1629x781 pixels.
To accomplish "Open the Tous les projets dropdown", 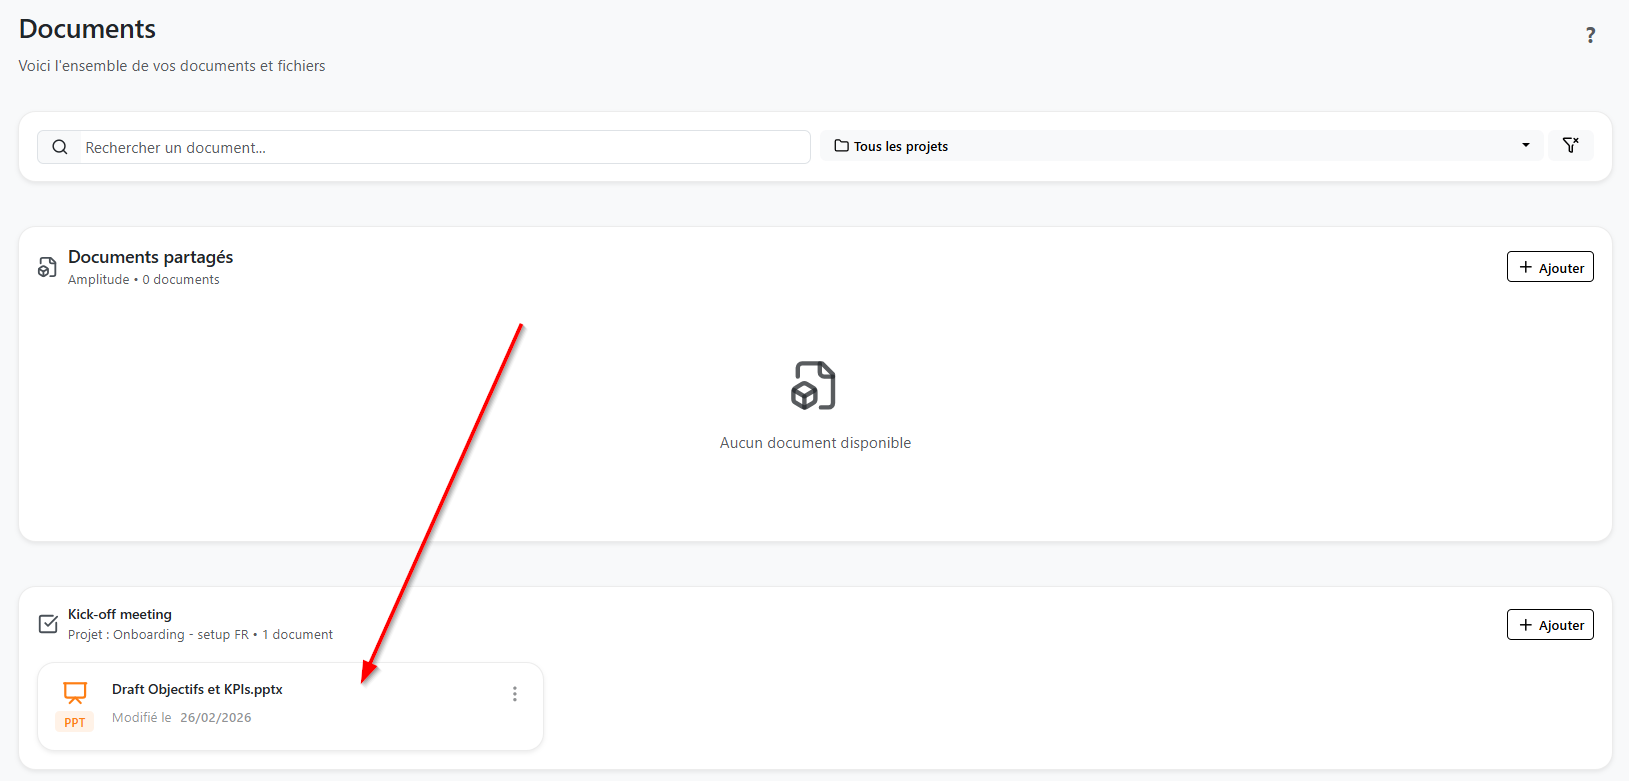I will click(x=1182, y=146).
